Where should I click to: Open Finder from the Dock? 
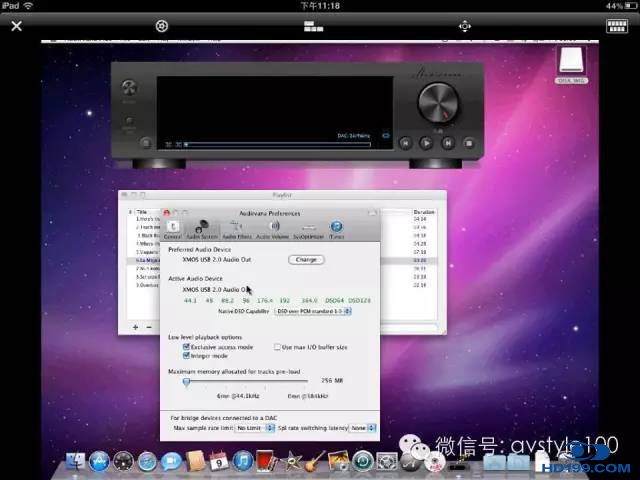click(76, 462)
